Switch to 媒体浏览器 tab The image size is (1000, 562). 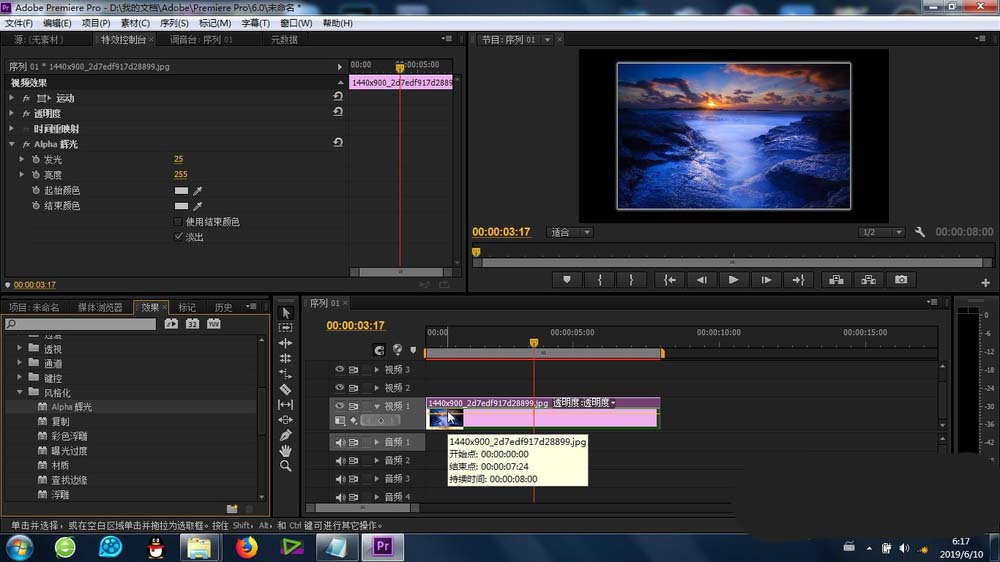tap(100, 307)
